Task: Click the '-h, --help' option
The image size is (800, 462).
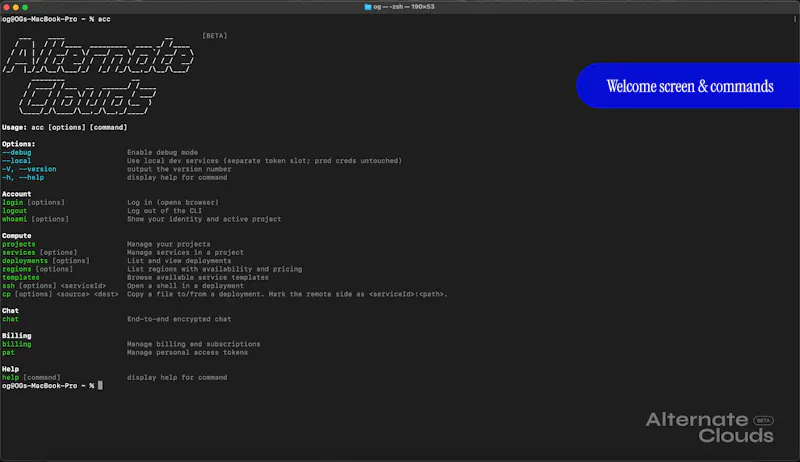Action: point(23,177)
